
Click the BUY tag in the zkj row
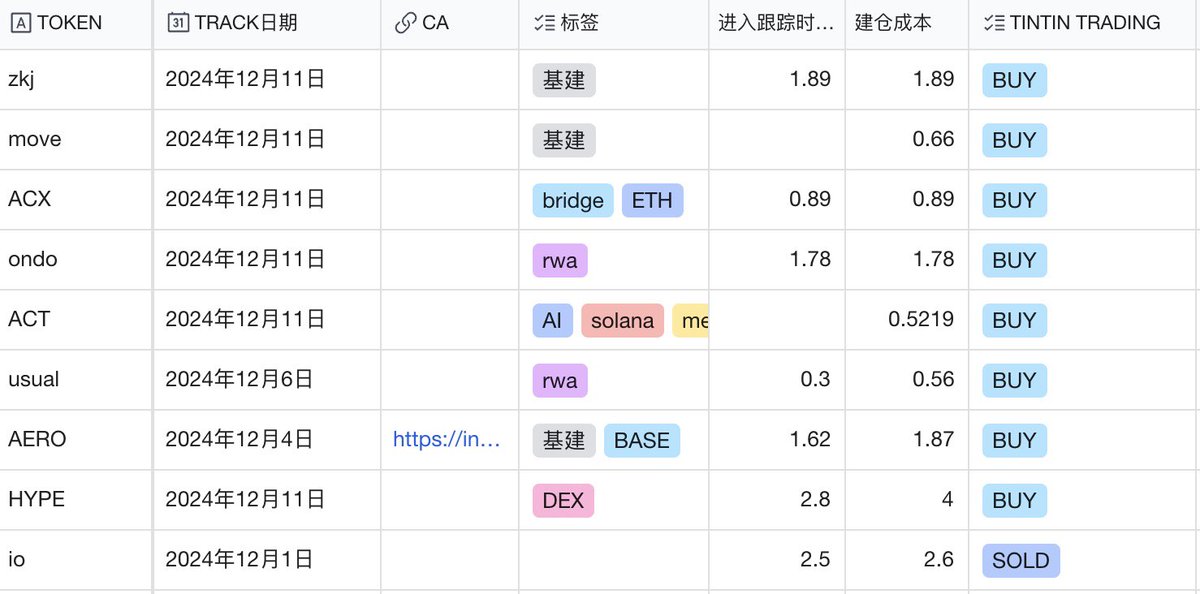1014,81
